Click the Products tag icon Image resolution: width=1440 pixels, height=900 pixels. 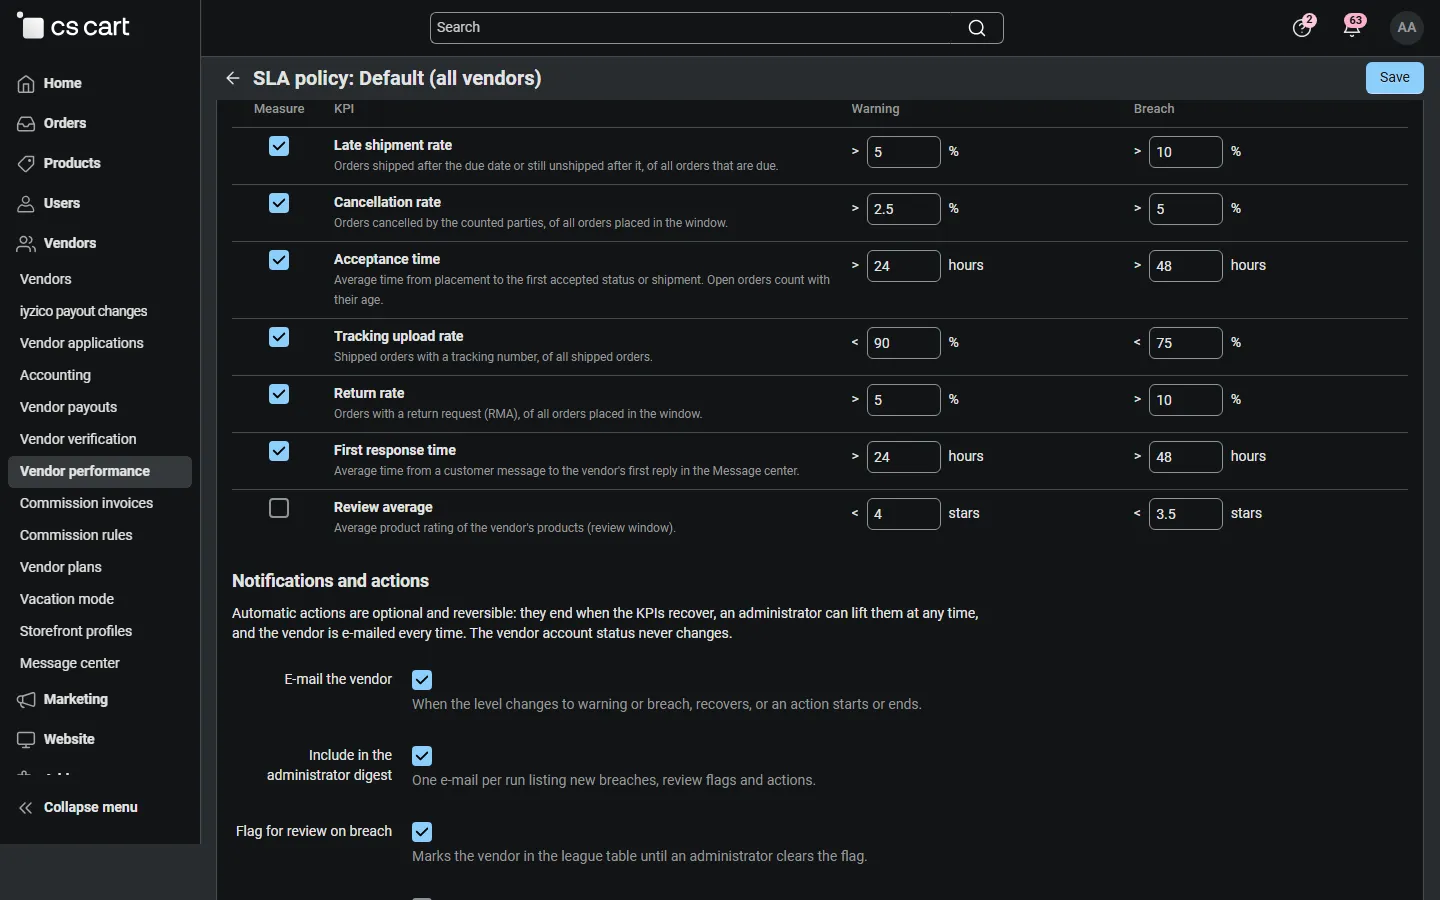[26, 164]
